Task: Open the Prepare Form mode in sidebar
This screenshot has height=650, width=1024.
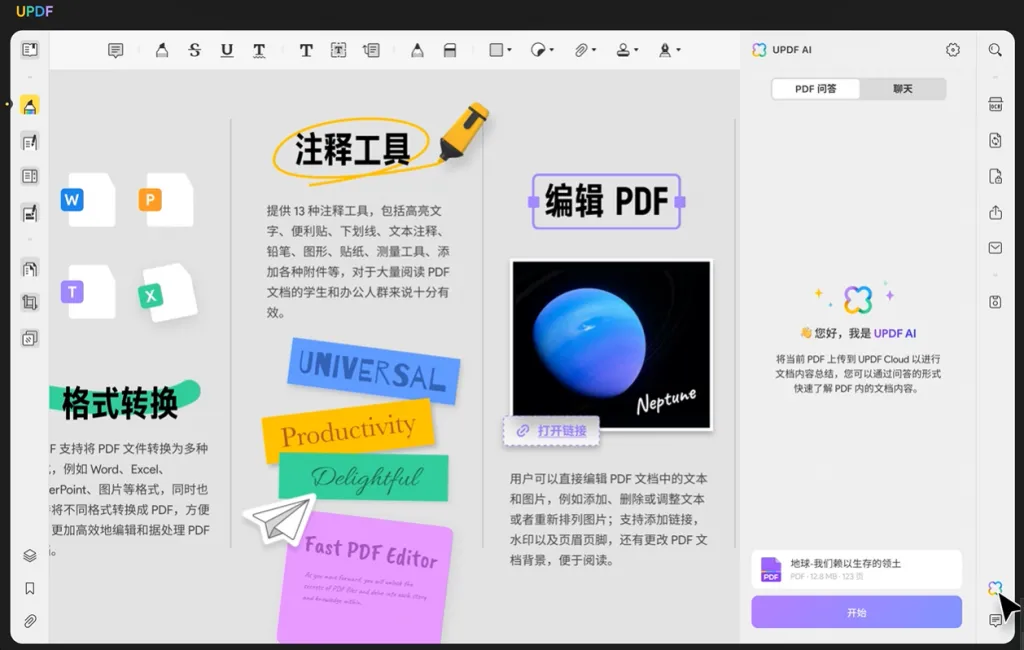Action: pos(29,176)
